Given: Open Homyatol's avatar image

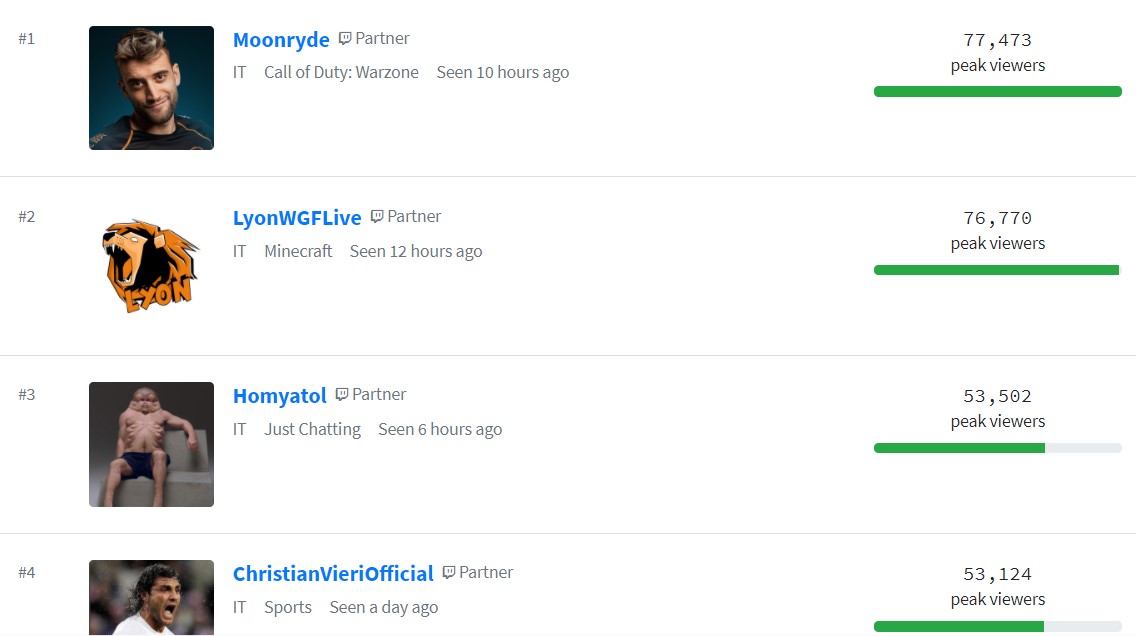Looking at the screenshot, I should [x=151, y=444].
